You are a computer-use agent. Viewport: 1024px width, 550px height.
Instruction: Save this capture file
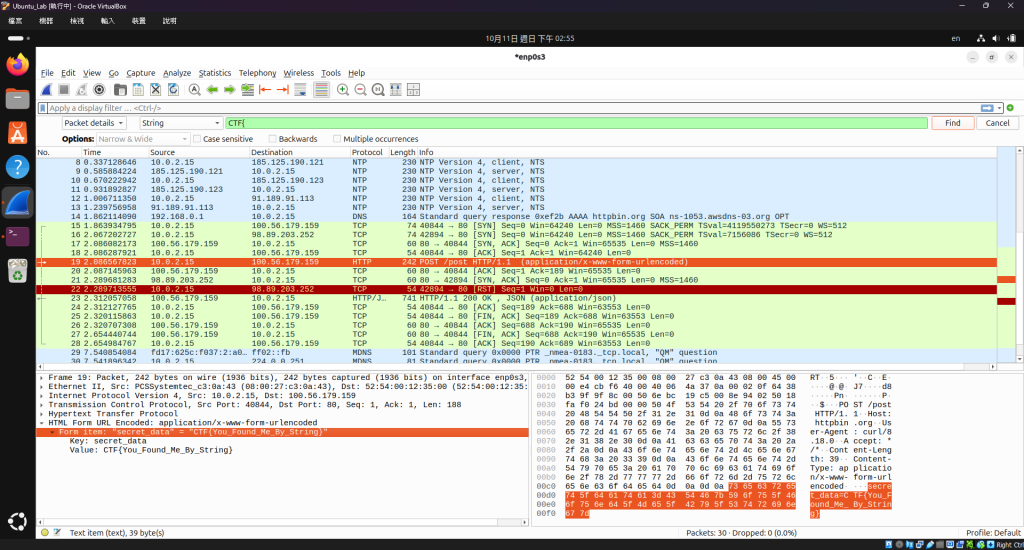(138, 89)
